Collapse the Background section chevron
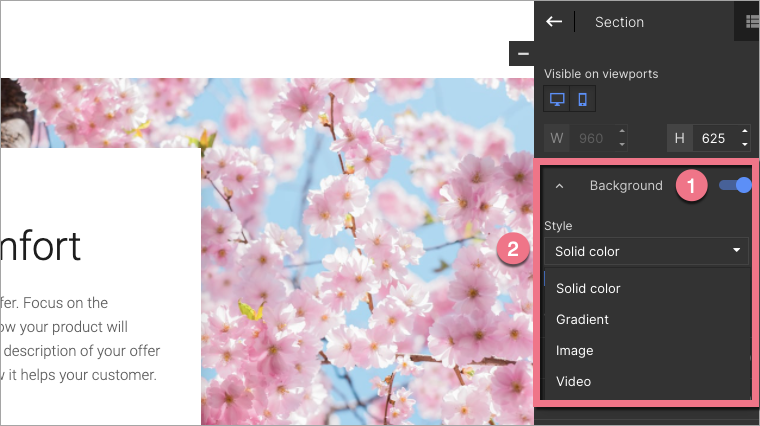Viewport: 760px width, 426px height. click(559, 186)
